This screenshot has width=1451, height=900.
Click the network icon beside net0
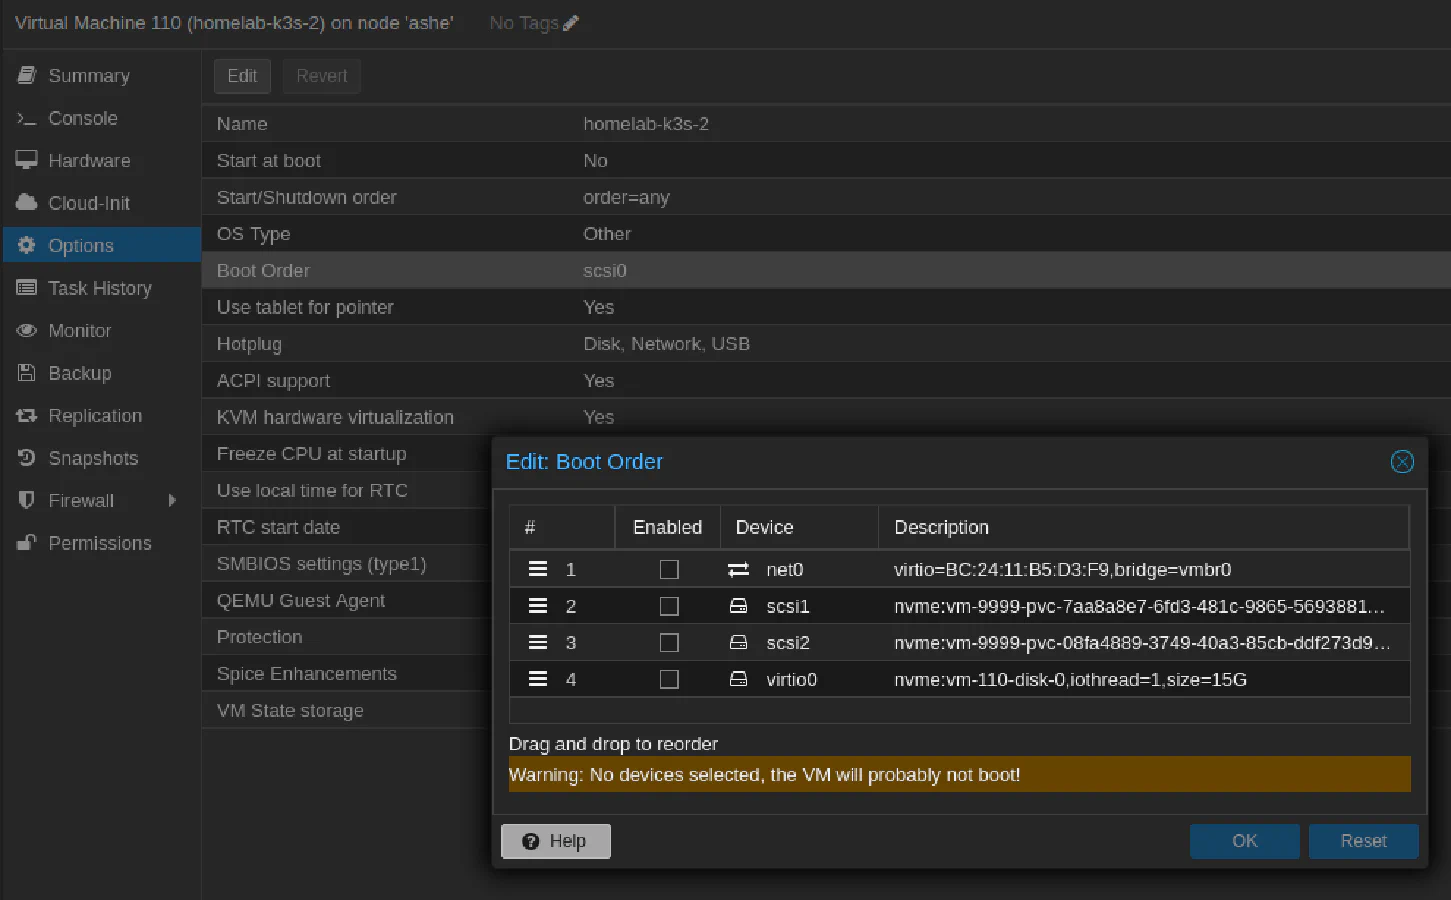tap(738, 569)
